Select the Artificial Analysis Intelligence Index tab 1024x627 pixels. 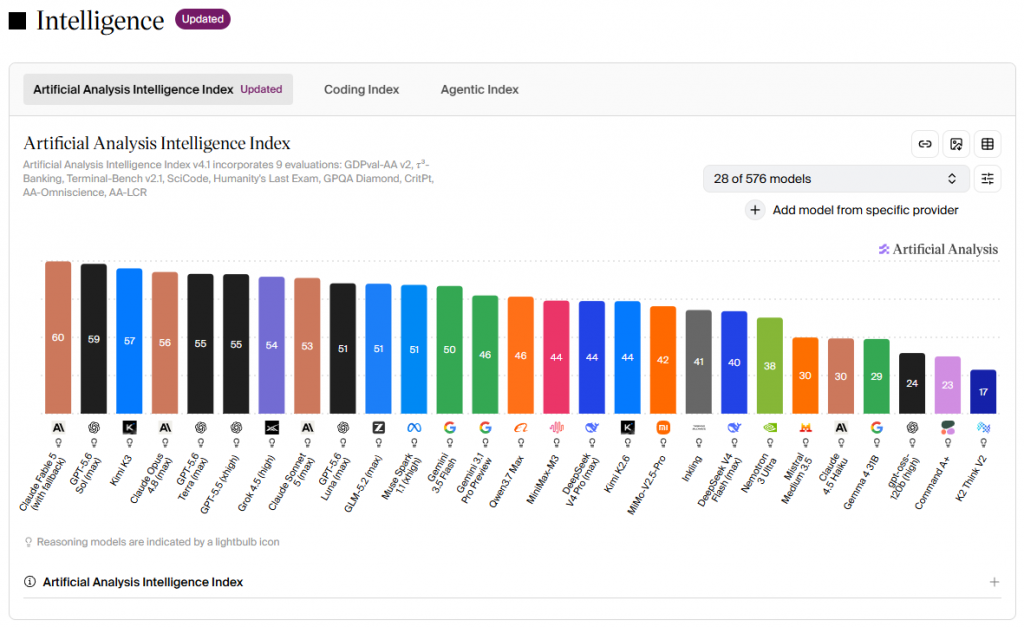click(158, 89)
